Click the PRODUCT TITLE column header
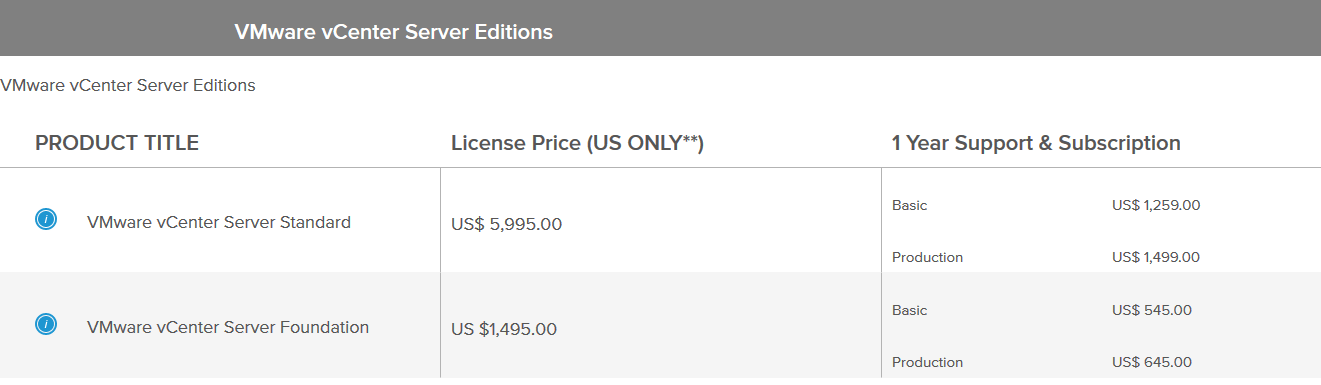Image resolution: width=1321 pixels, height=385 pixels. point(117,143)
